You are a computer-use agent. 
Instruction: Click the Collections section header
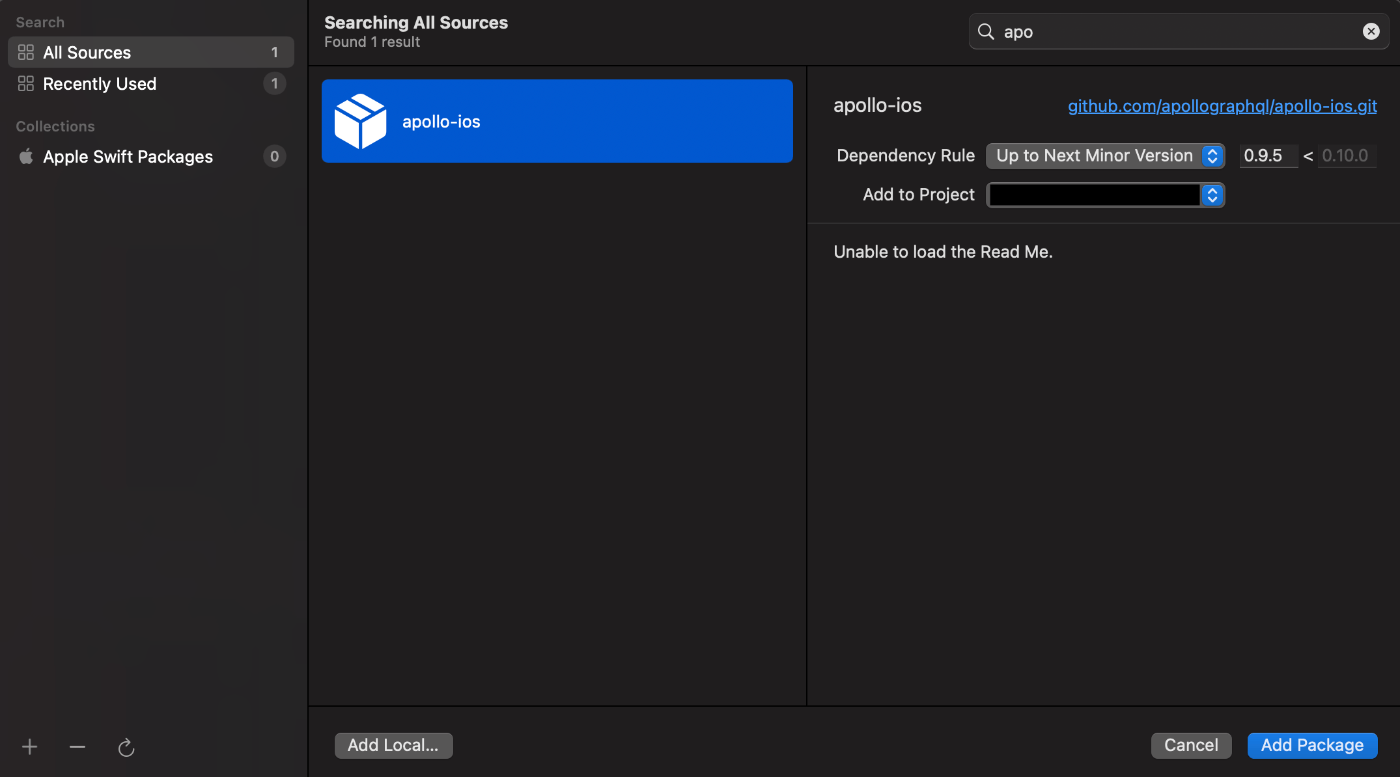55,126
